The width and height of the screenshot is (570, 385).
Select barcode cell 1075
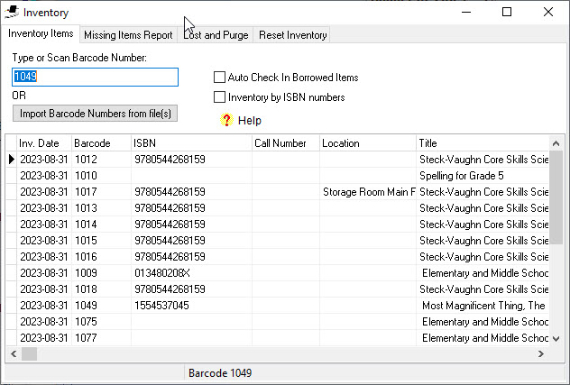tap(101, 322)
